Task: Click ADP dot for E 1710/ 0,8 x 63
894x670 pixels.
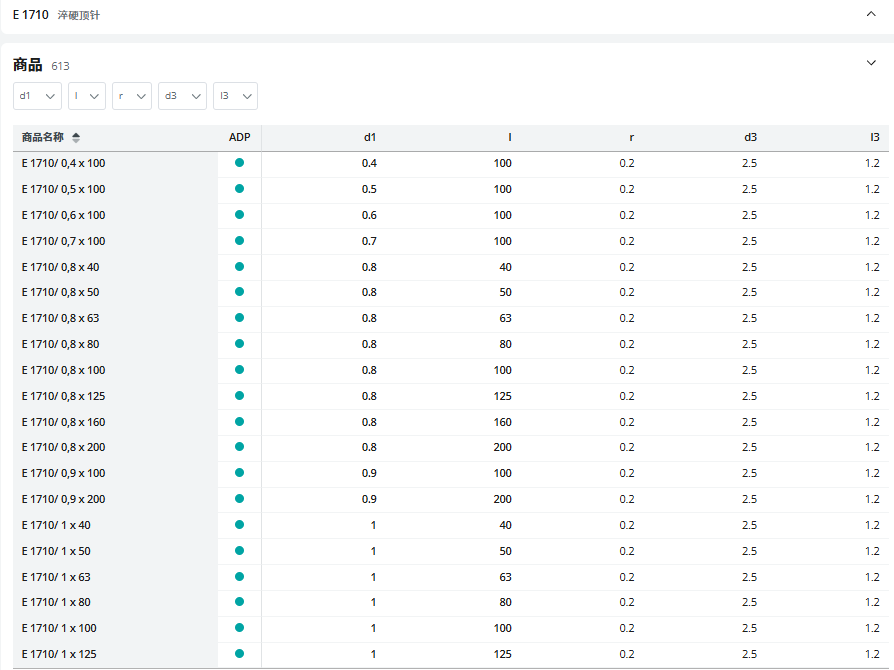Action: pyautogui.click(x=239, y=318)
